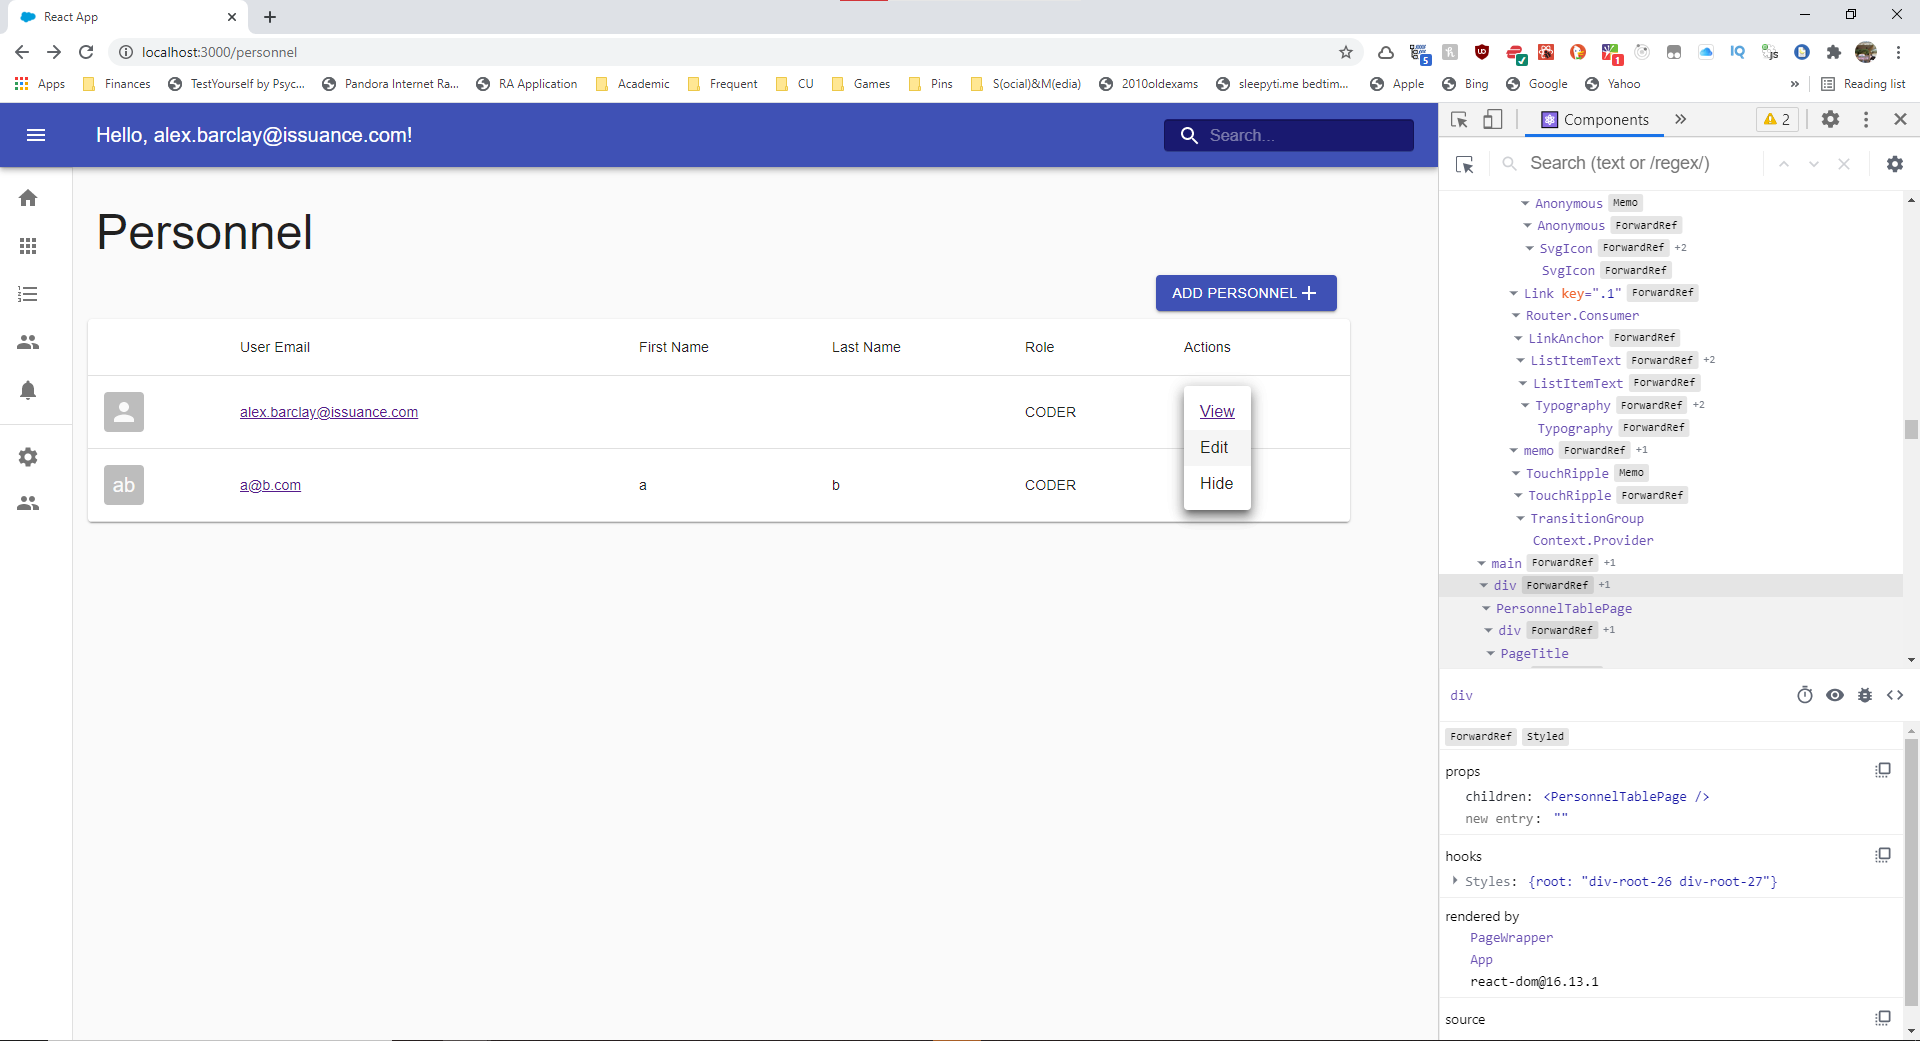This screenshot has width=1920, height=1041.
Task: Open the numbered list sidebar icon
Action: (x=28, y=294)
